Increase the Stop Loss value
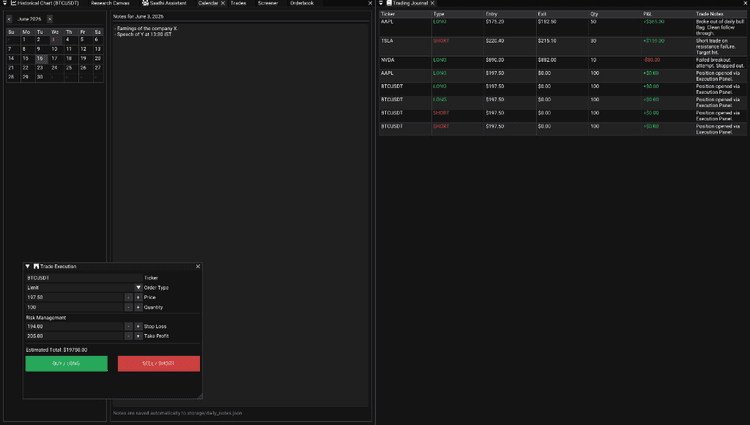The height and width of the screenshot is (425, 750). pyautogui.click(x=138, y=327)
